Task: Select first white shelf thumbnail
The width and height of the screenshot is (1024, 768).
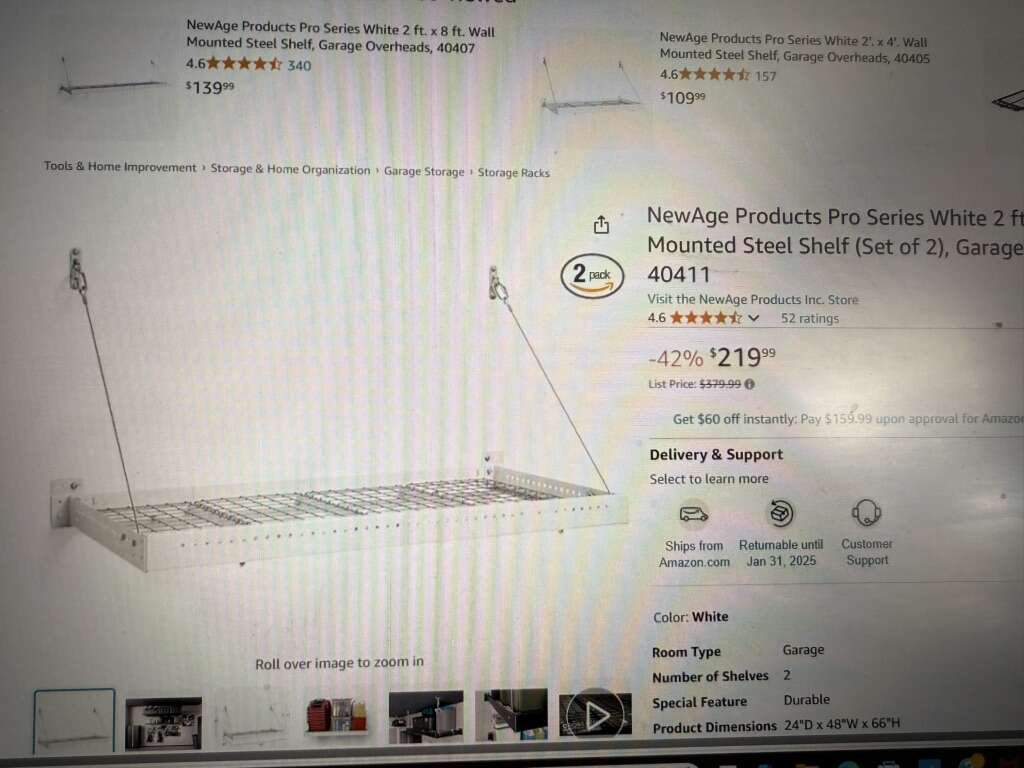Action: point(74,720)
